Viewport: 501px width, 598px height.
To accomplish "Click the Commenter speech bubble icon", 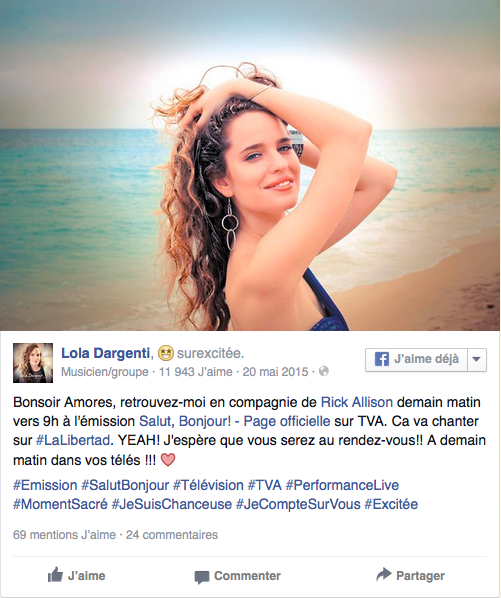I will pyautogui.click(x=202, y=577).
